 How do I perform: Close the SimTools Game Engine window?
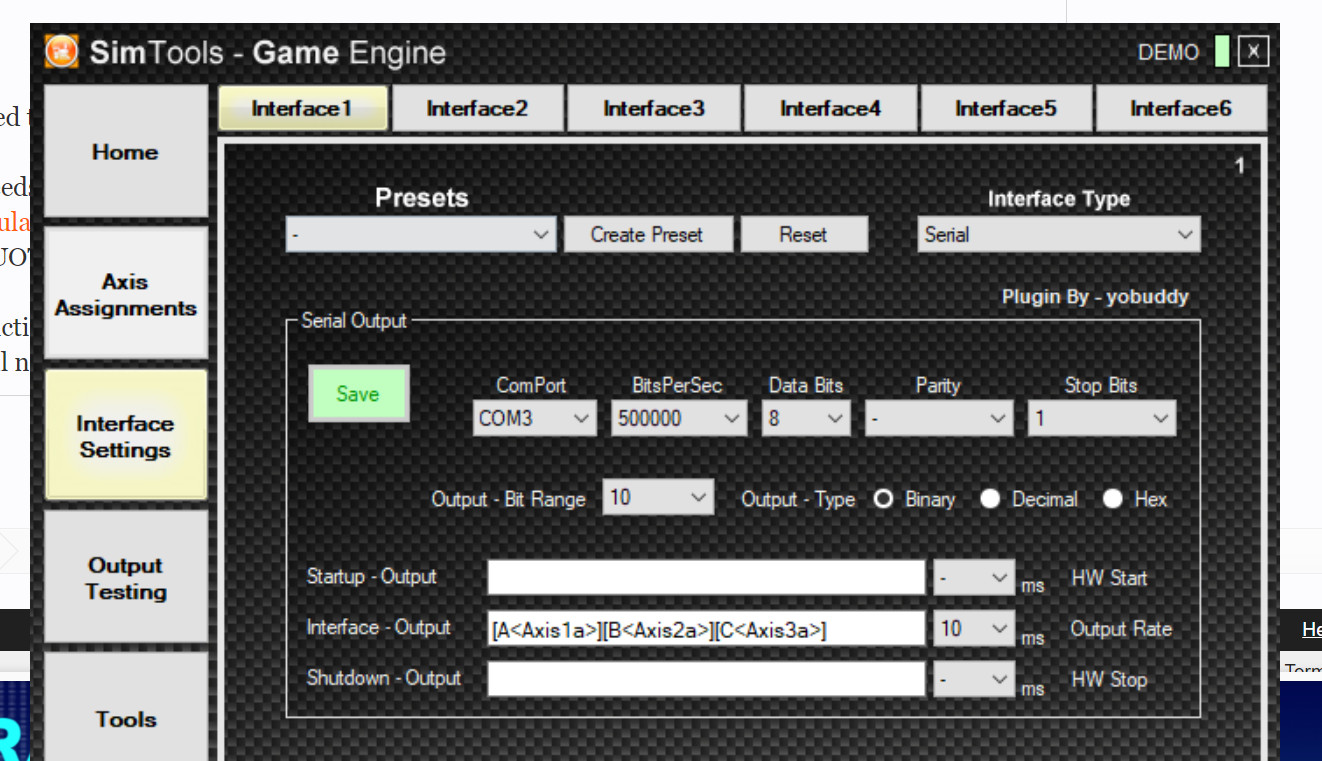(1253, 52)
